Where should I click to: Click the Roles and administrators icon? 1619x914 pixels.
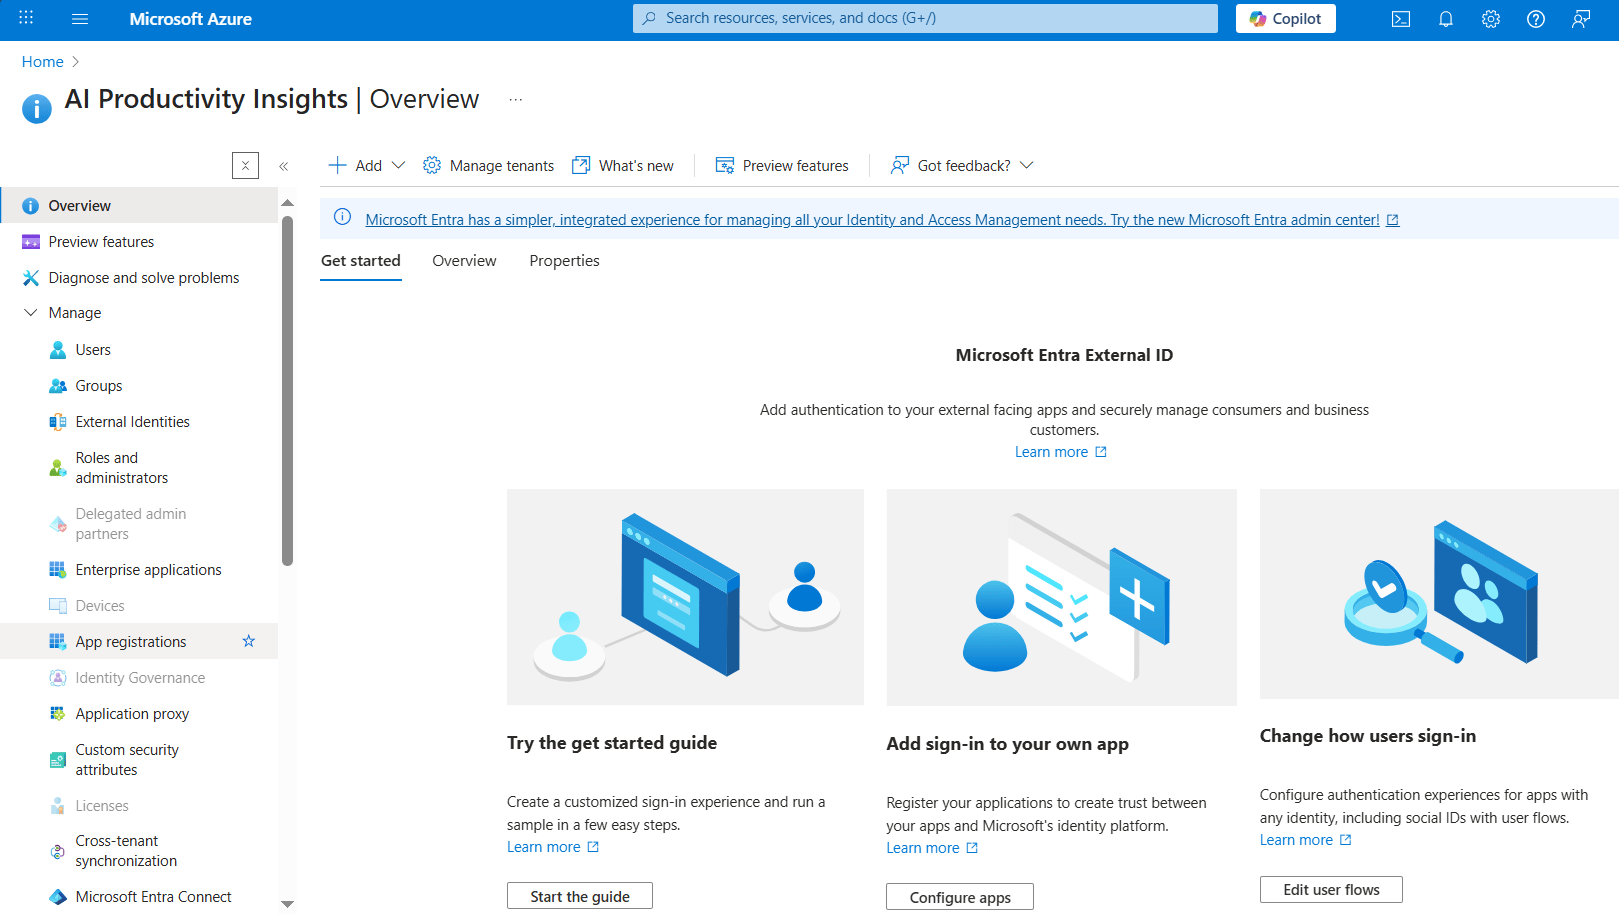[58, 468]
